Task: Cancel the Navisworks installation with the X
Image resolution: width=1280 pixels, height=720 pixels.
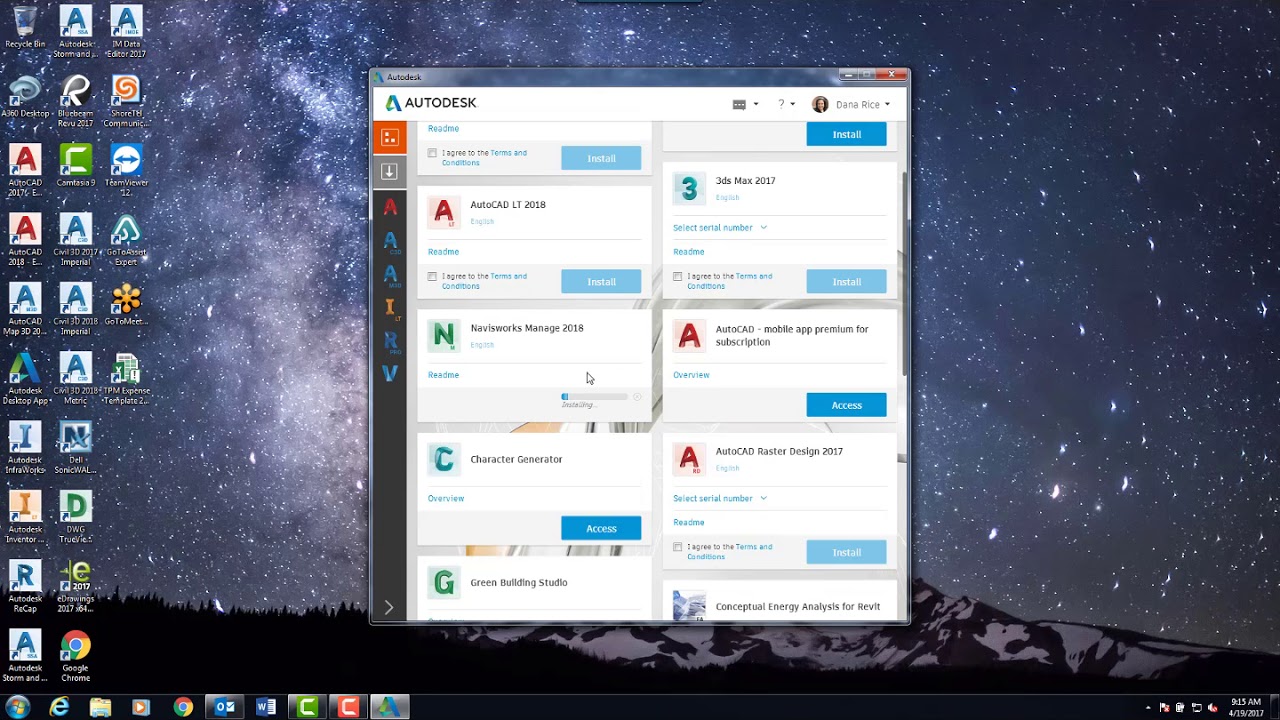Action: coord(637,397)
